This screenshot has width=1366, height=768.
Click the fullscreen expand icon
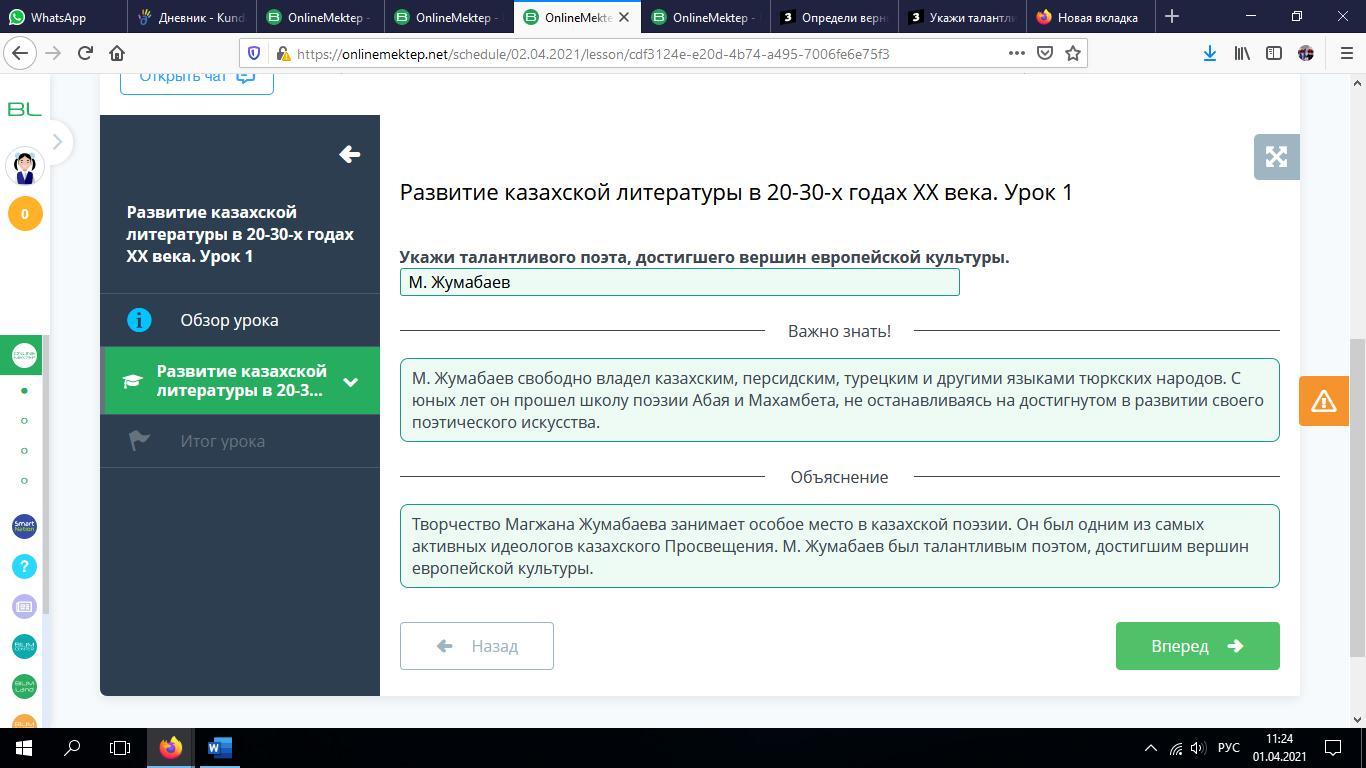[1276, 157]
